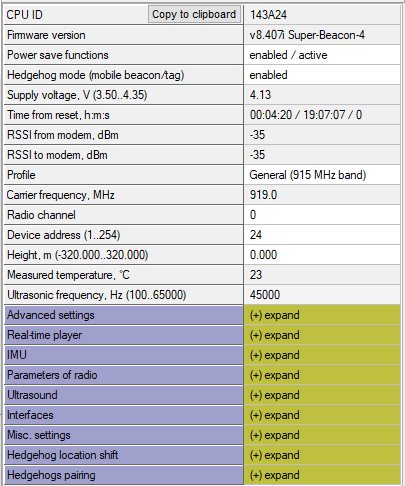Select the Firmware version label

coord(46,35)
